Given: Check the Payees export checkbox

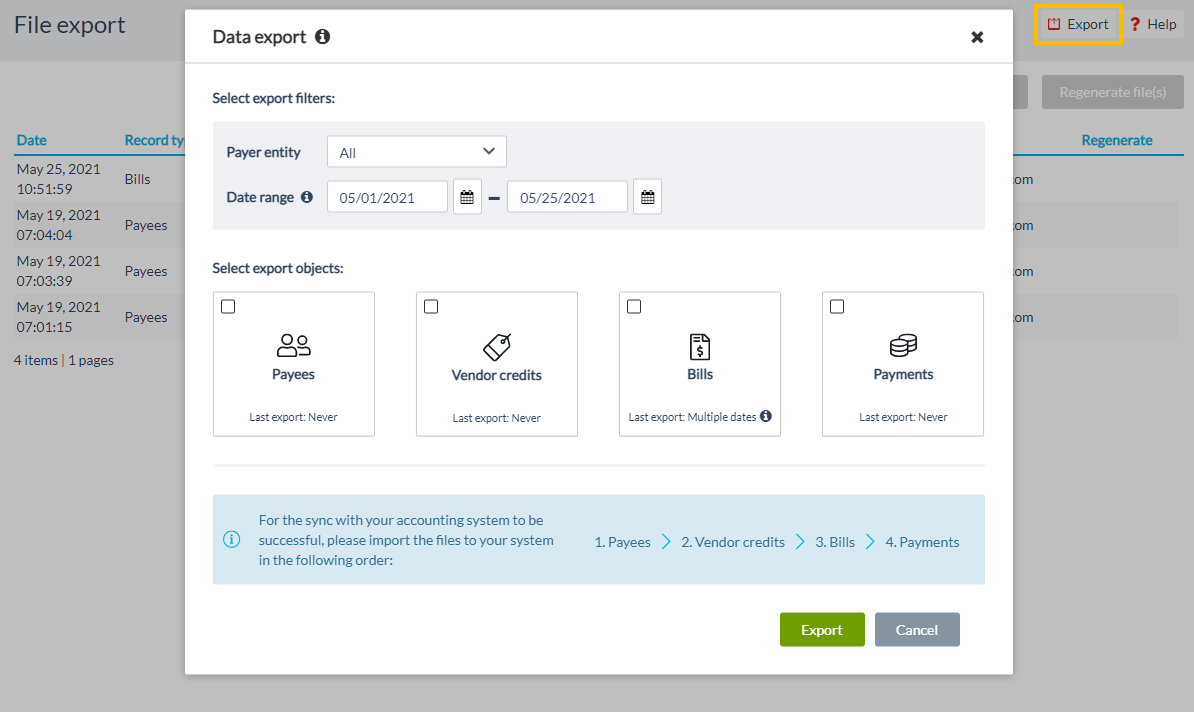Looking at the screenshot, I should coord(228,306).
